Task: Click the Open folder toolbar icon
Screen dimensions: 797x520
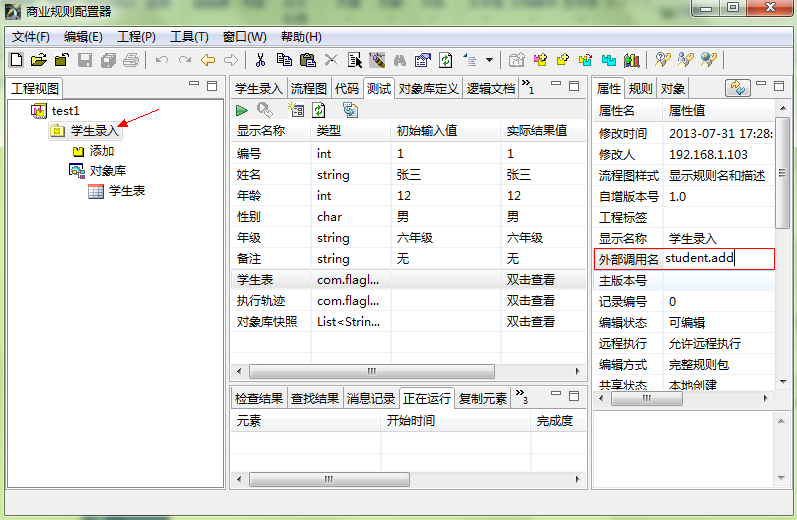Action: [39, 60]
